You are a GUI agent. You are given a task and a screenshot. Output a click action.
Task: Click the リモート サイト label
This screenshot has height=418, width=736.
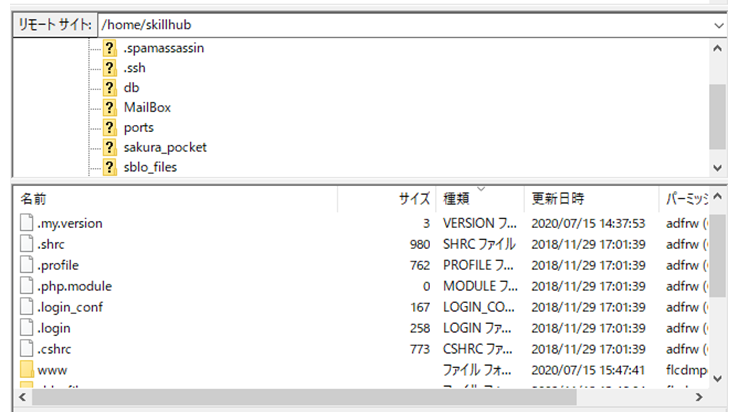coord(55,25)
